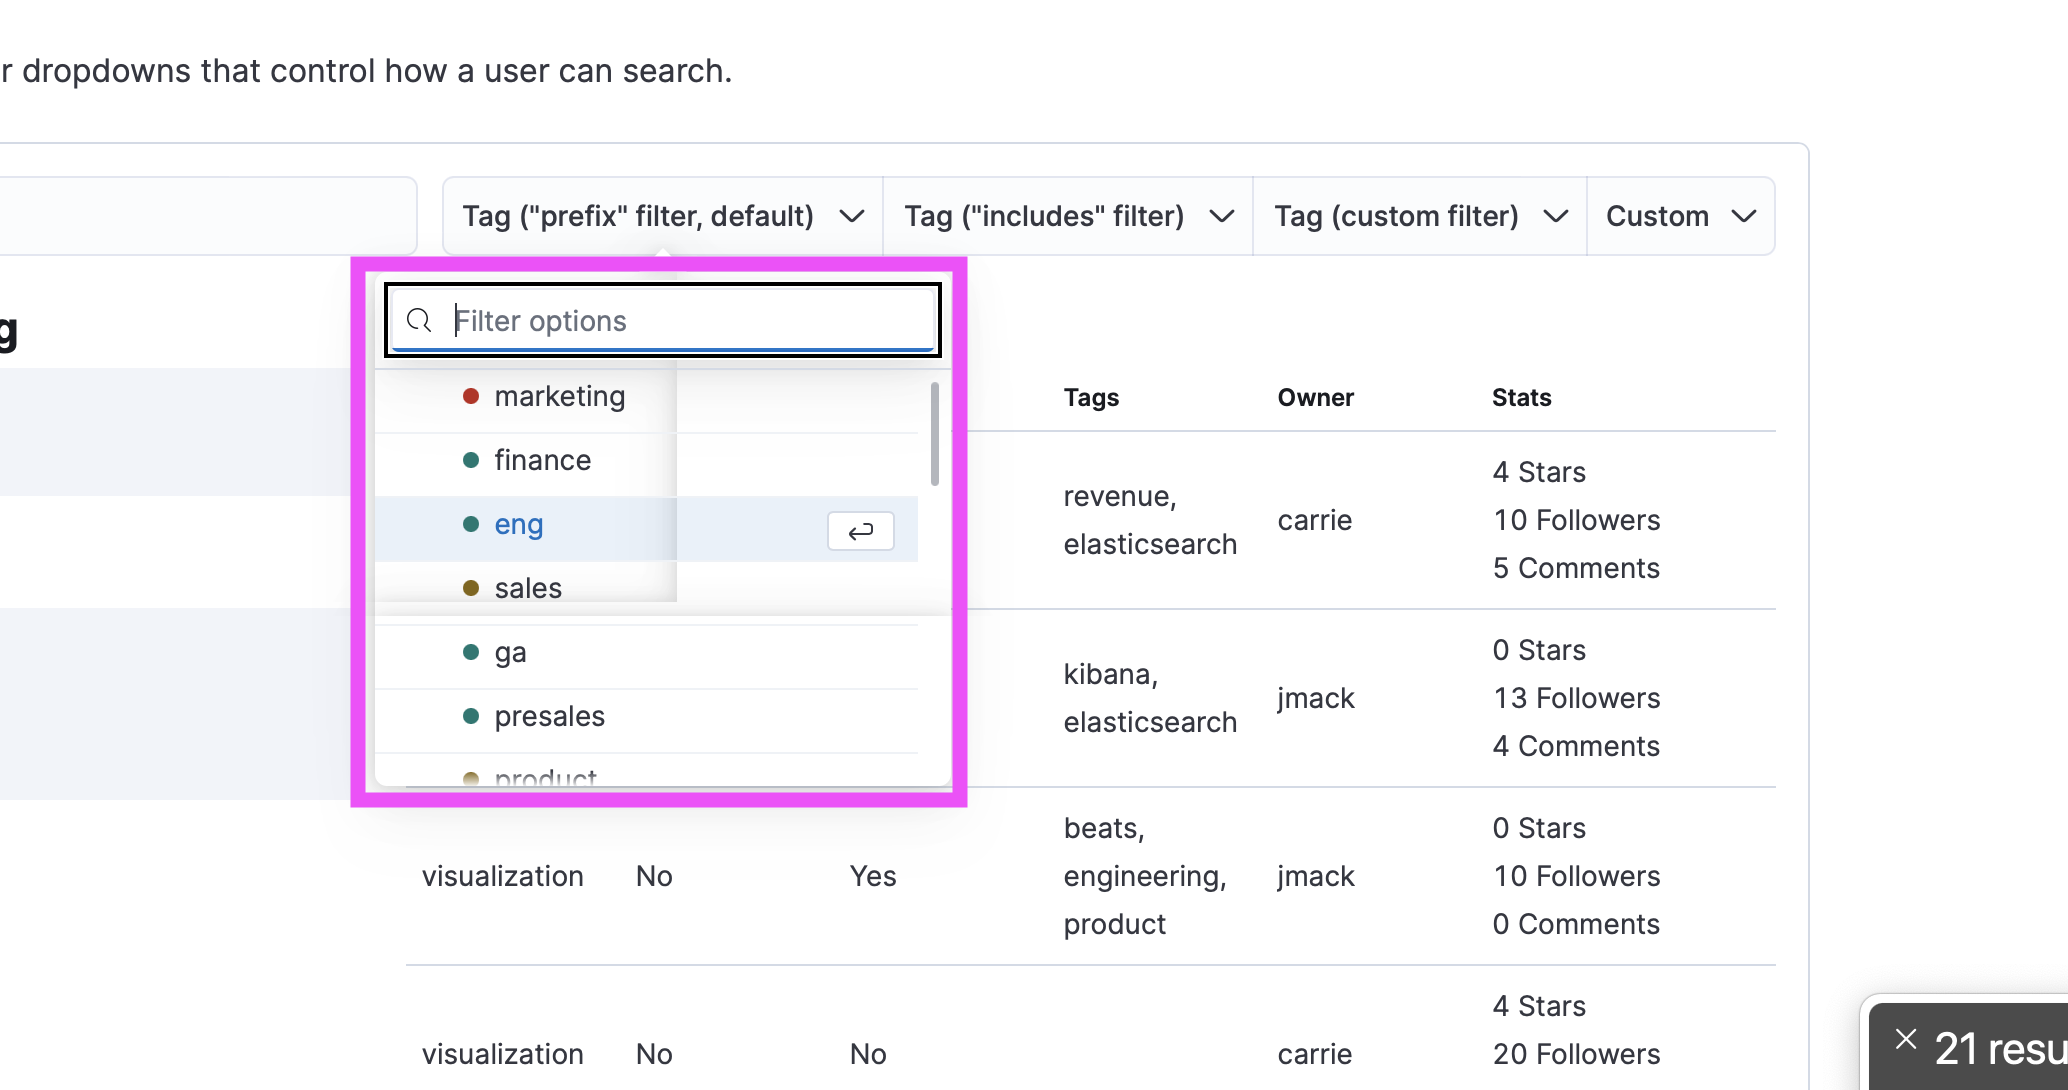Click the Stats column header

[1521, 397]
